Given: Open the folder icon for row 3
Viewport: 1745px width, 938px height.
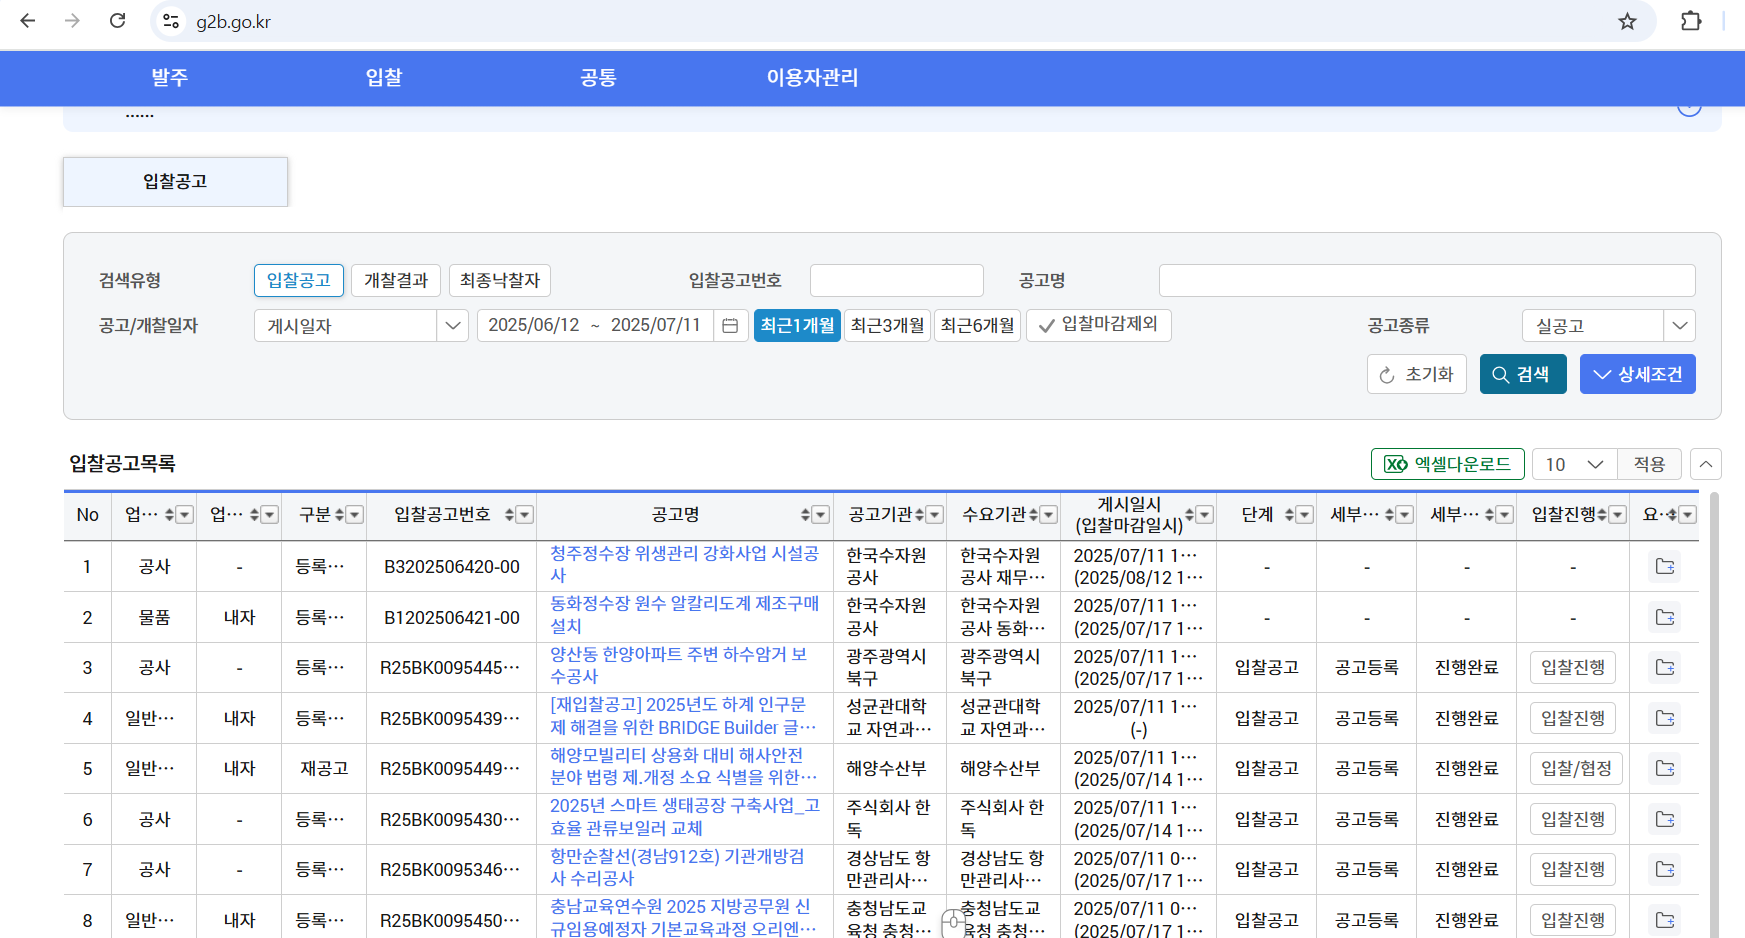Looking at the screenshot, I should coord(1664,667).
